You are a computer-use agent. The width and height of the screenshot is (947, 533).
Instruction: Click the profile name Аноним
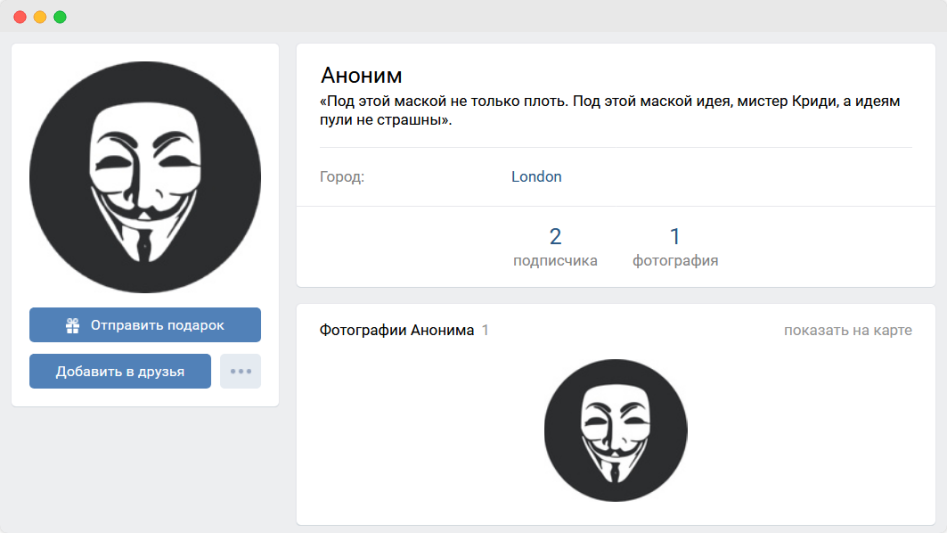pyautogui.click(x=361, y=75)
